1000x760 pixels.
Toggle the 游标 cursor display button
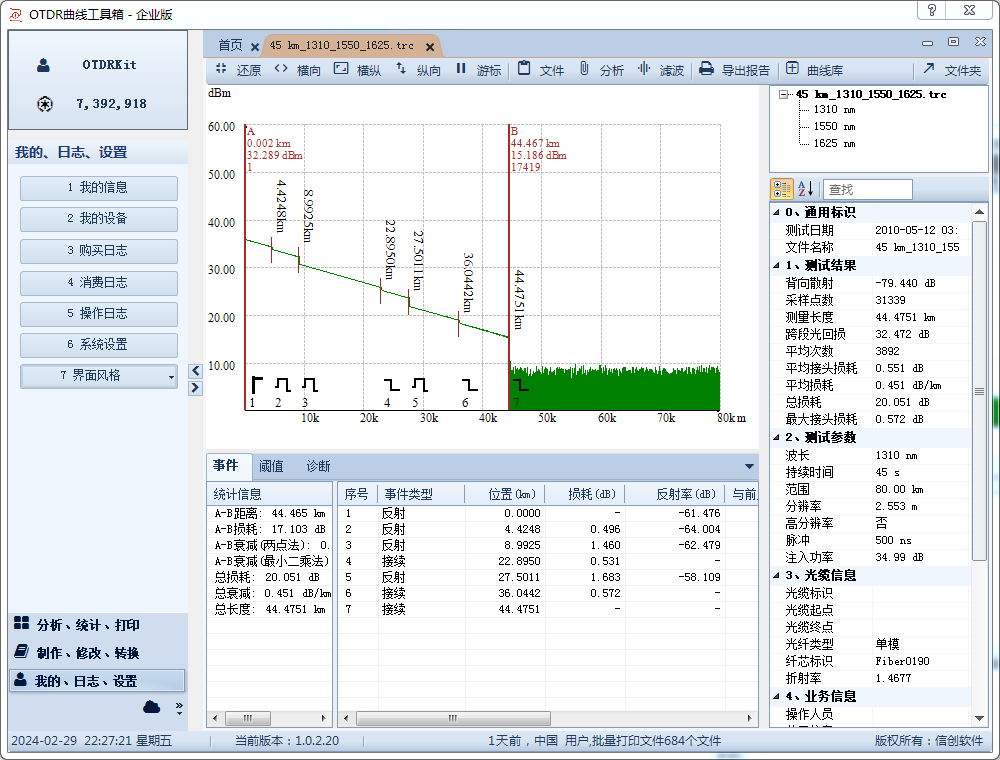pos(461,70)
